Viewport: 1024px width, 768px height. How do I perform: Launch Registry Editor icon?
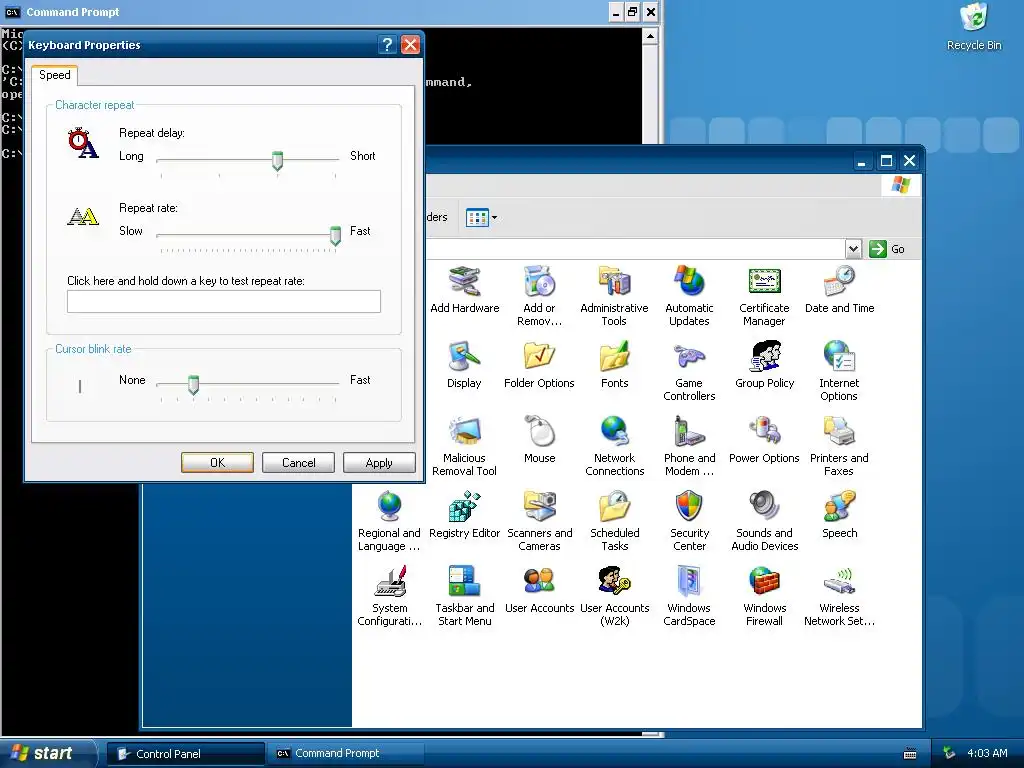coord(464,507)
